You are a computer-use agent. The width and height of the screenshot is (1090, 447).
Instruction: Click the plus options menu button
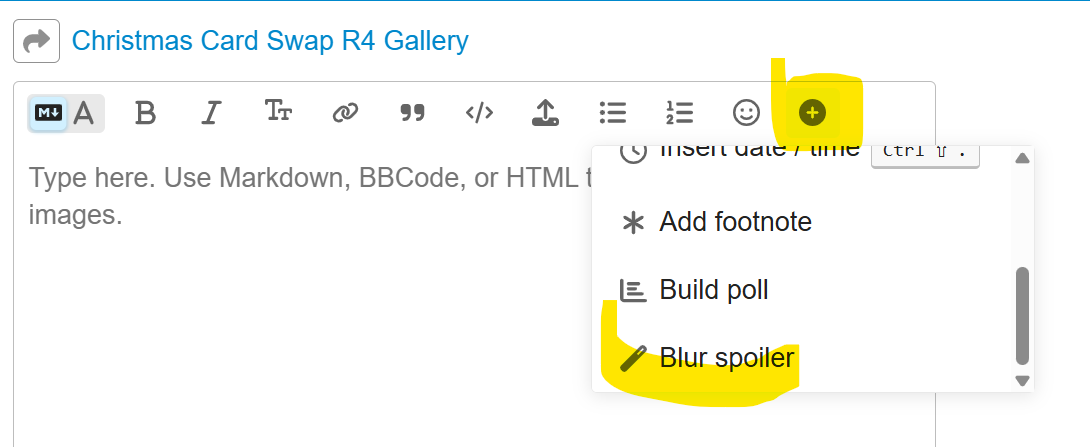(813, 113)
